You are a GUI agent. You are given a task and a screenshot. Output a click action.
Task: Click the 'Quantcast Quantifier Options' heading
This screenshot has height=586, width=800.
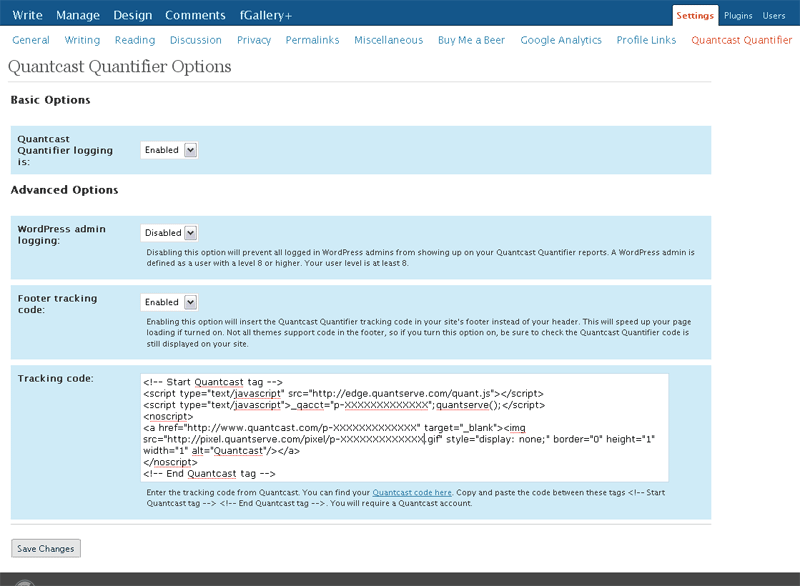pos(119,67)
